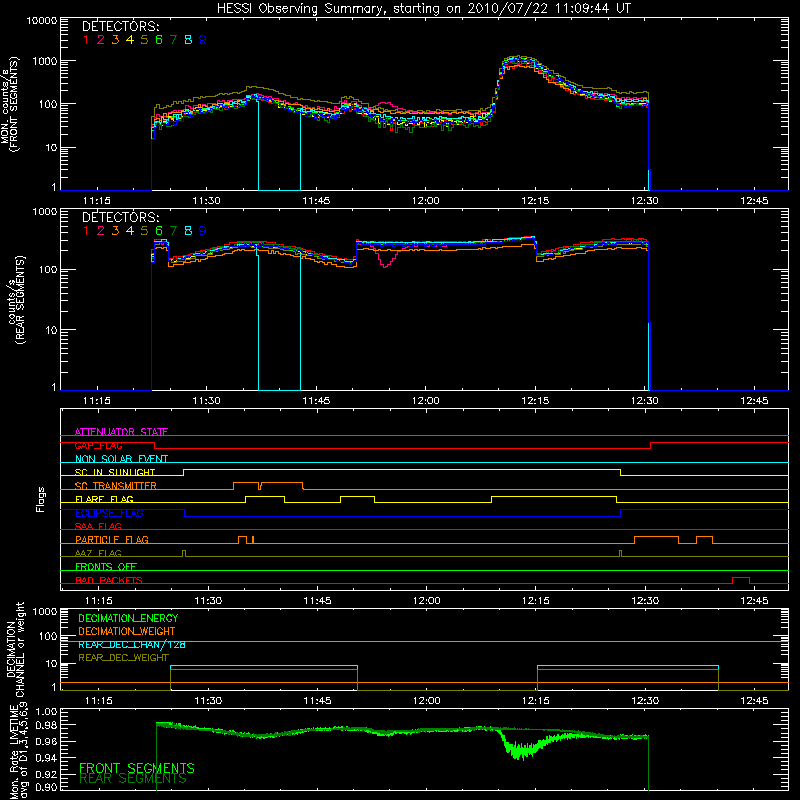Click blue detector 9 in the front segments legend
800x800 pixels.
(203, 40)
